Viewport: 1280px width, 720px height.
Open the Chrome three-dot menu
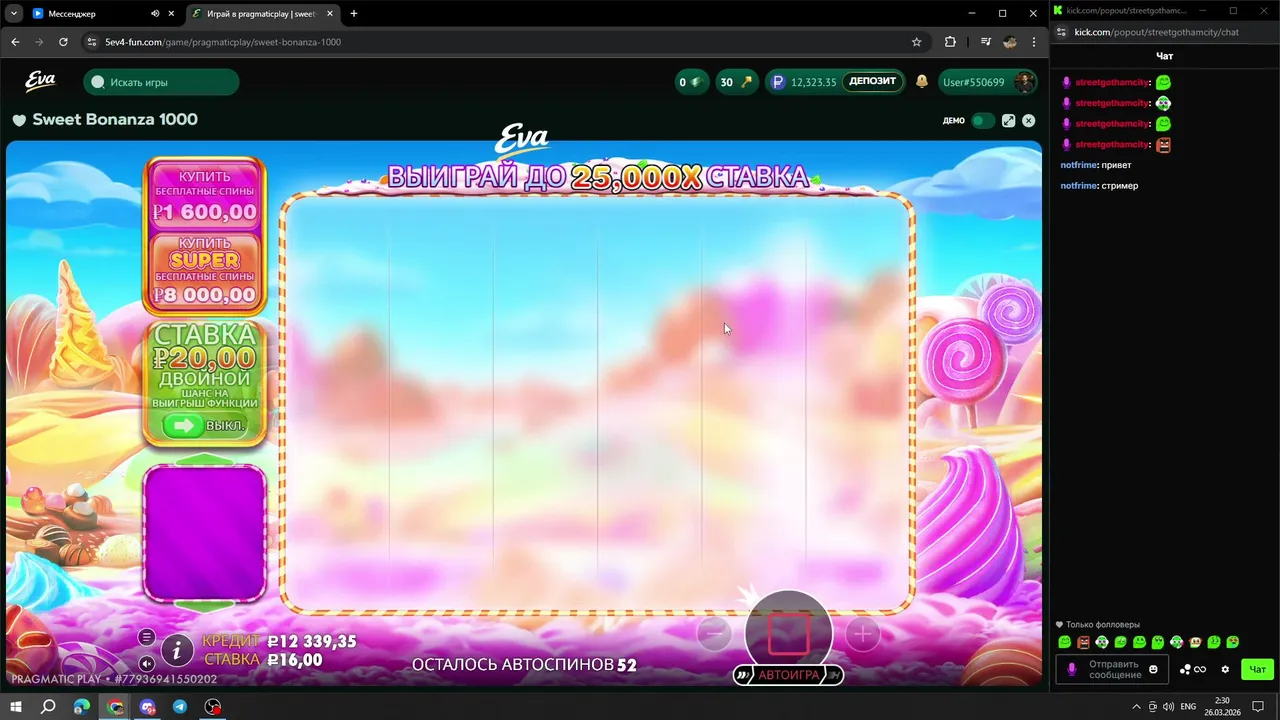(x=1034, y=42)
